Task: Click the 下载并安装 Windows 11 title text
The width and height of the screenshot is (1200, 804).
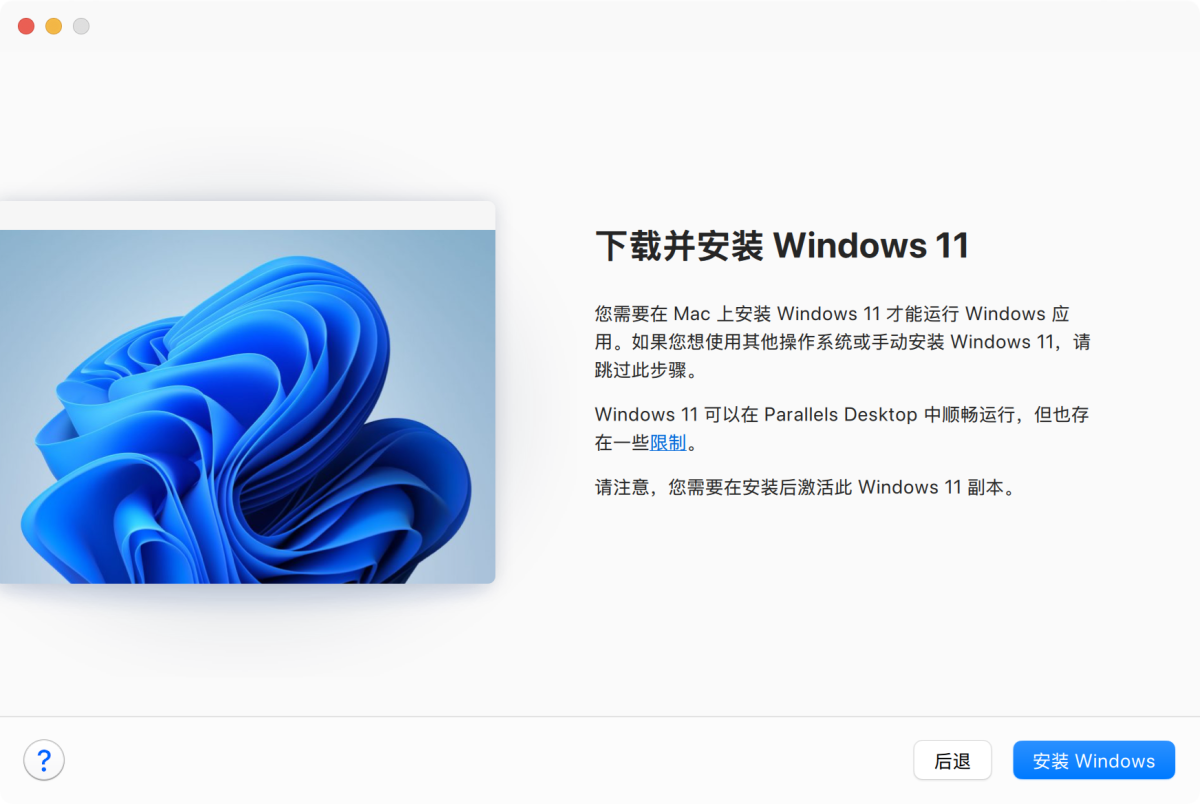Action: (781, 244)
